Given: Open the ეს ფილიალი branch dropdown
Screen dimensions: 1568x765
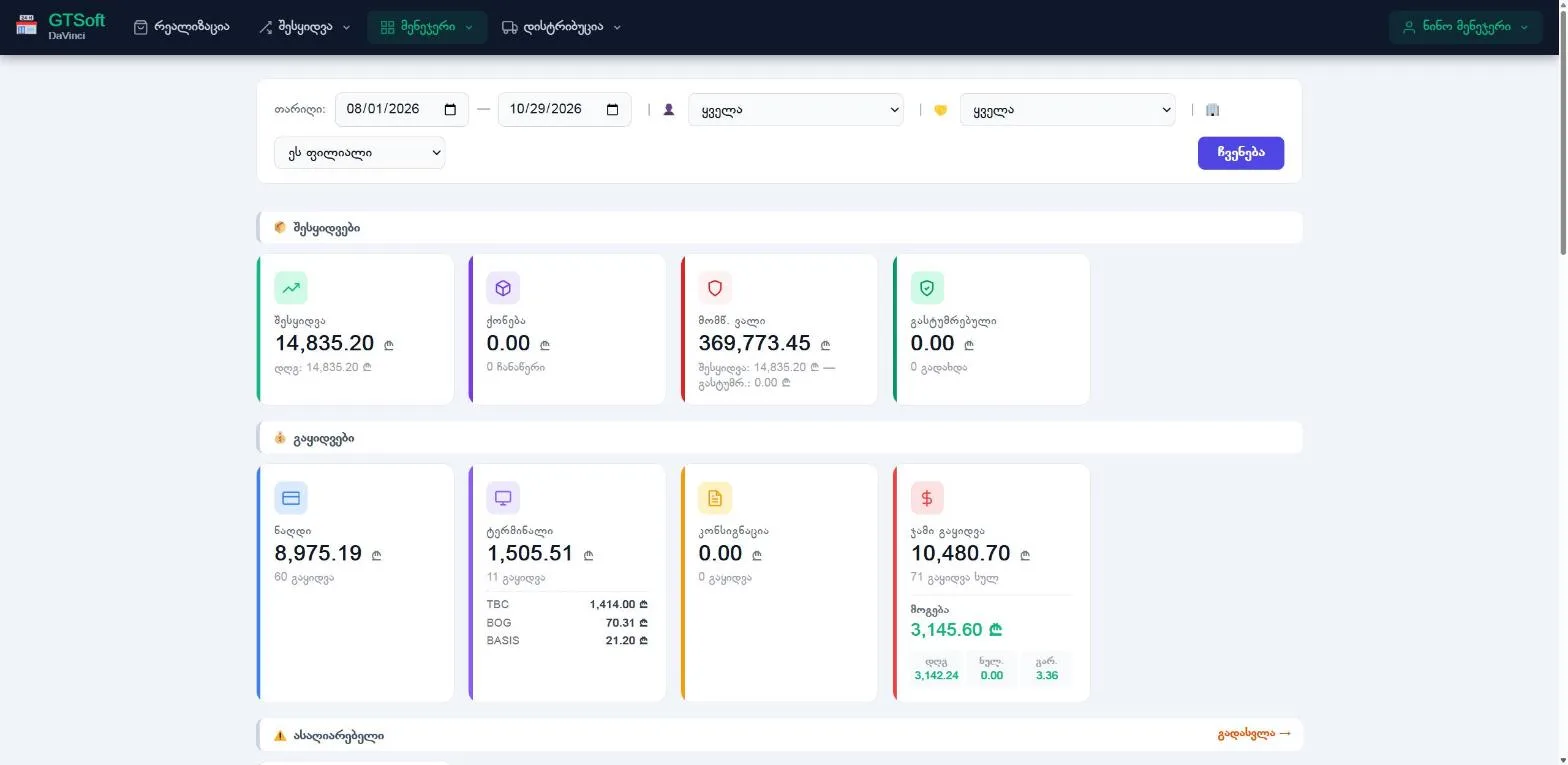Looking at the screenshot, I should click(359, 152).
